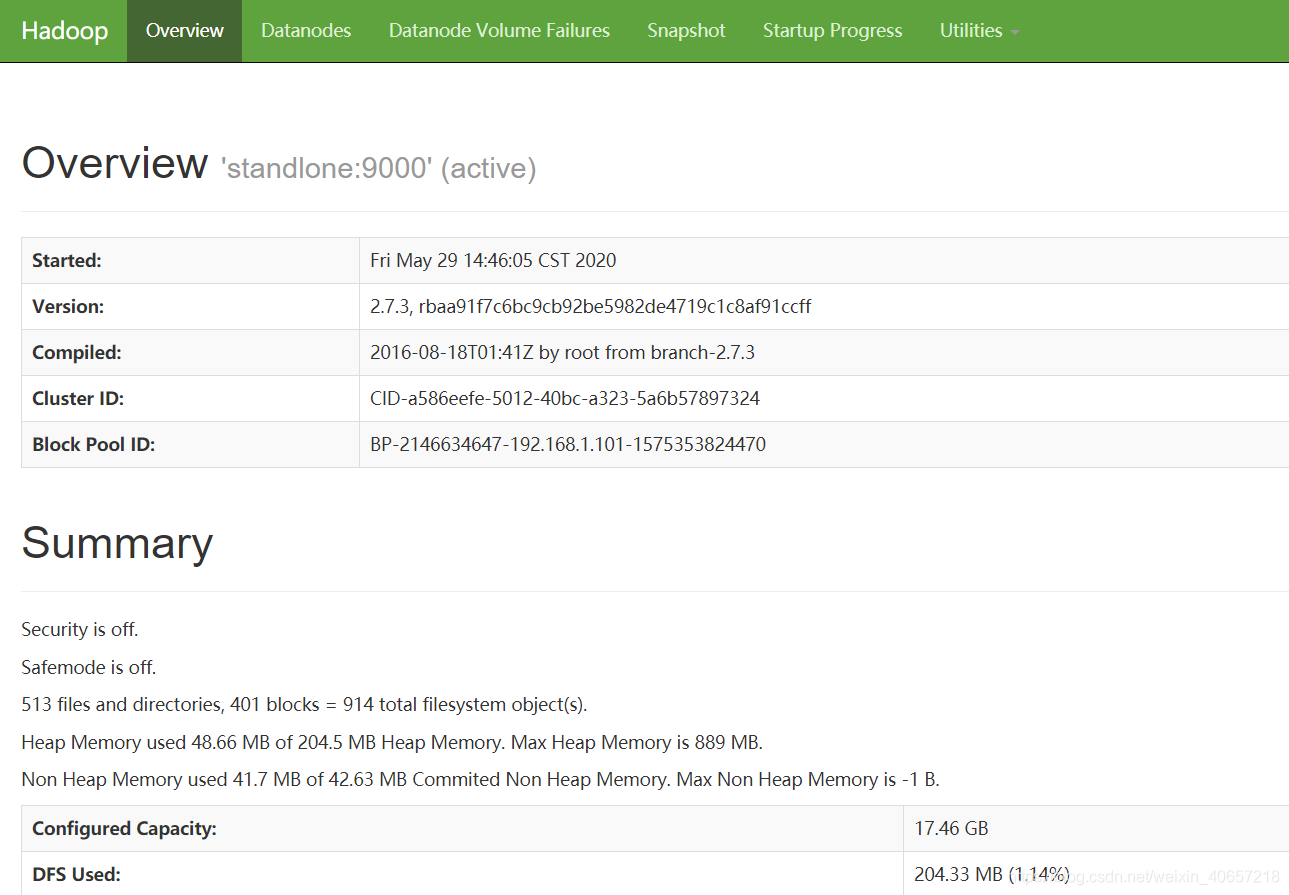1289x895 pixels.
Task: Select CID-a586eefe cluster ID value
Action: (x=565, y=398)
